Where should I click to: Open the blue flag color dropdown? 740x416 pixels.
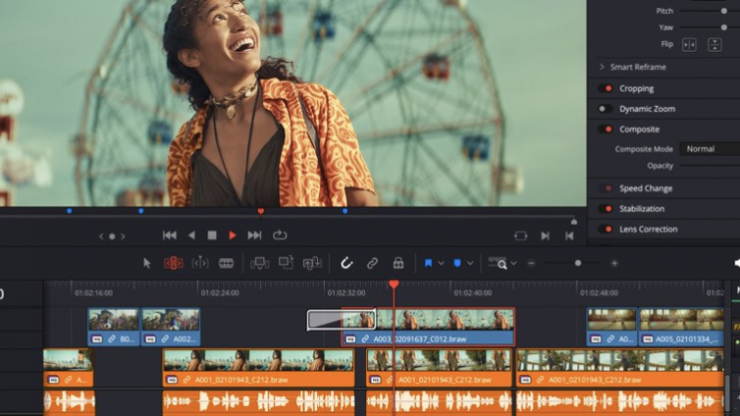pyautogui.click(x=440, y=263)
